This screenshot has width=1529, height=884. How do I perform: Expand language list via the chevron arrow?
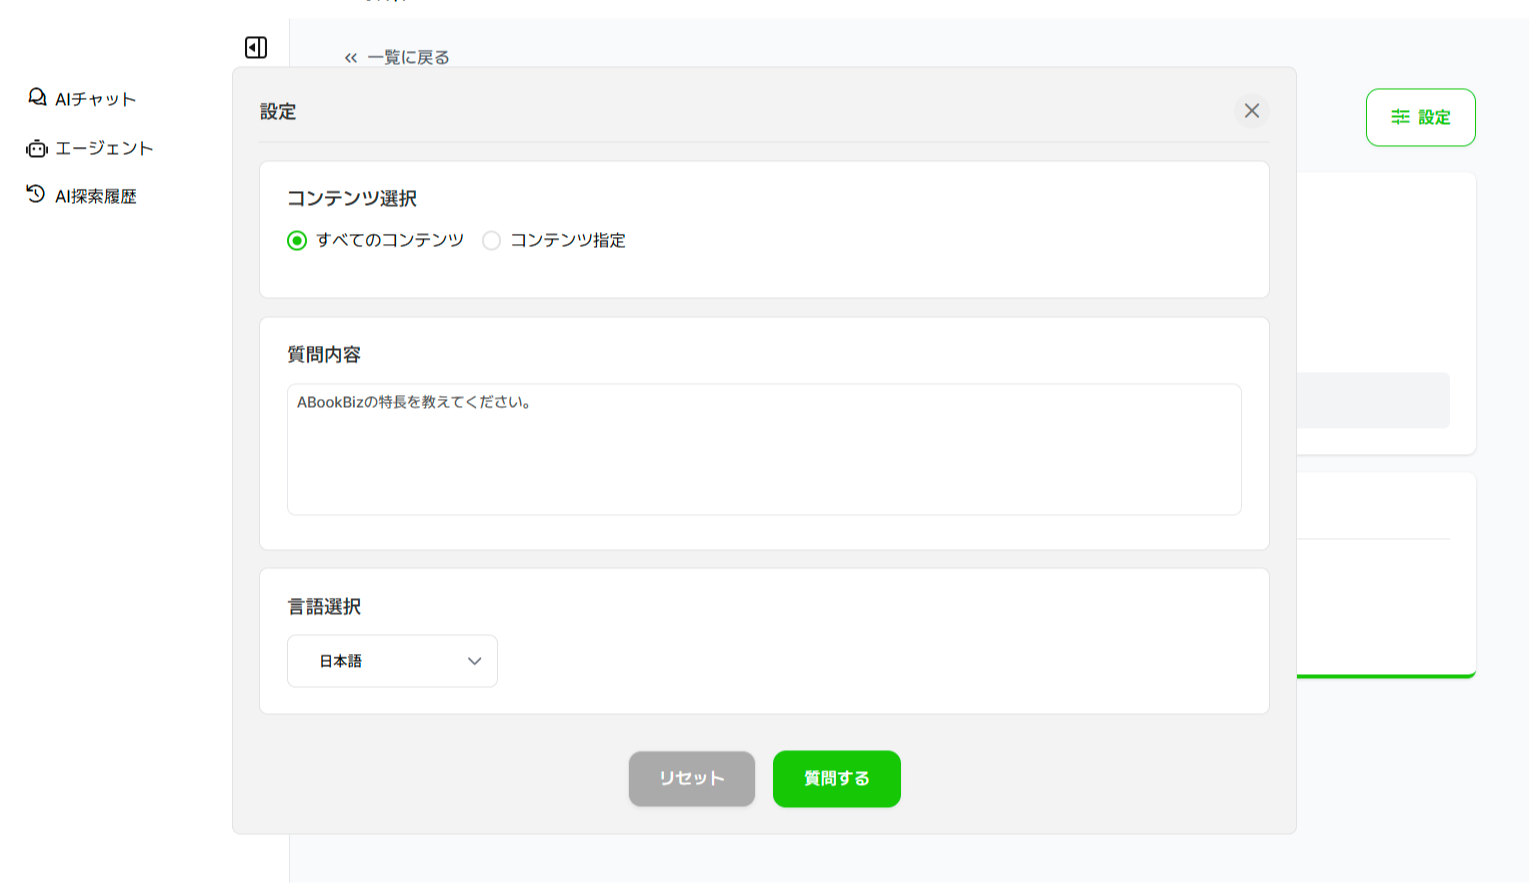474,661
